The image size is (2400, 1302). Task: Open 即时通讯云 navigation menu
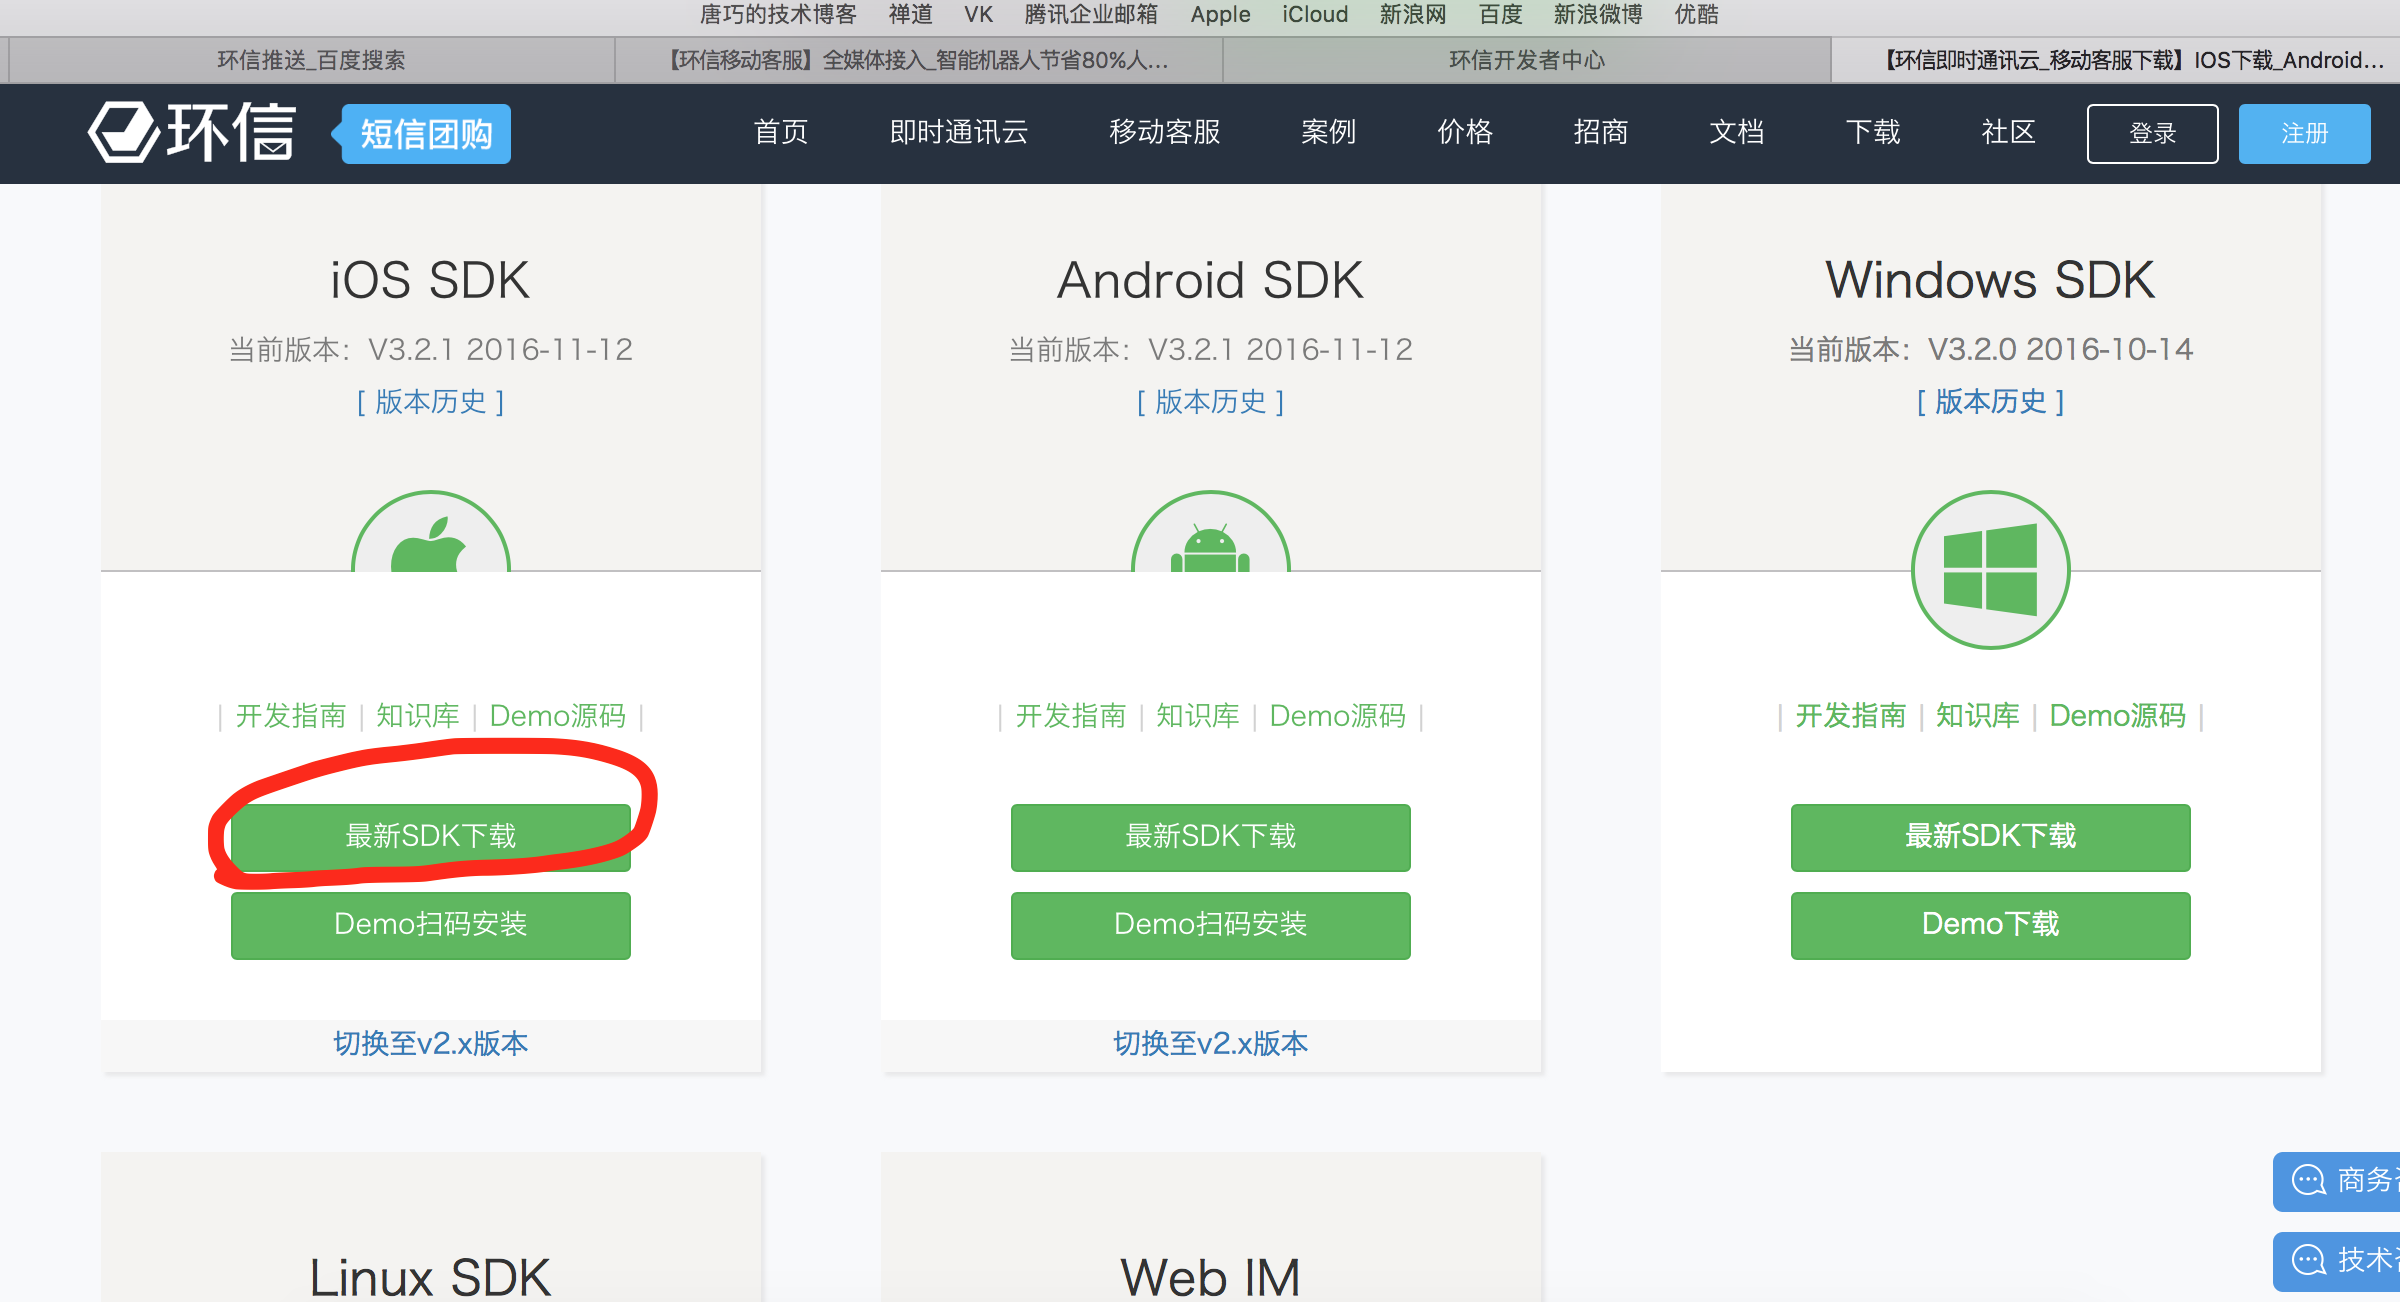pyautogui.click(x=959, y=132)
